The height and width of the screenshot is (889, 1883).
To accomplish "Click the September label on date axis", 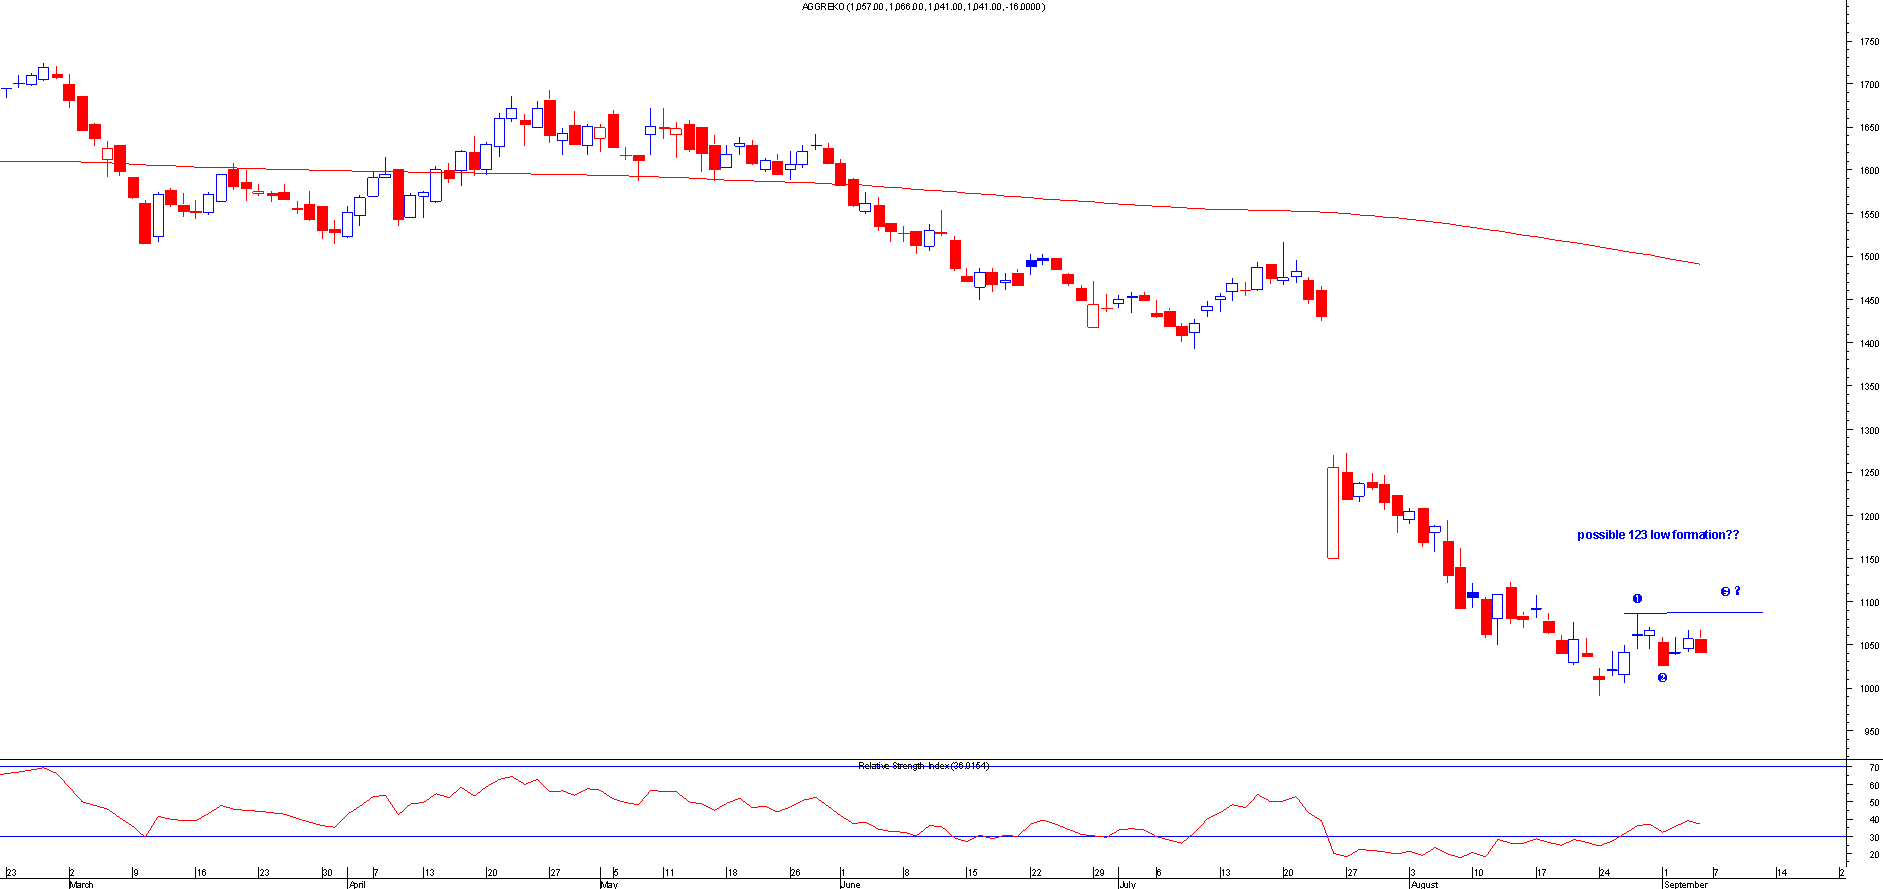I will [x=1686, y=884].
